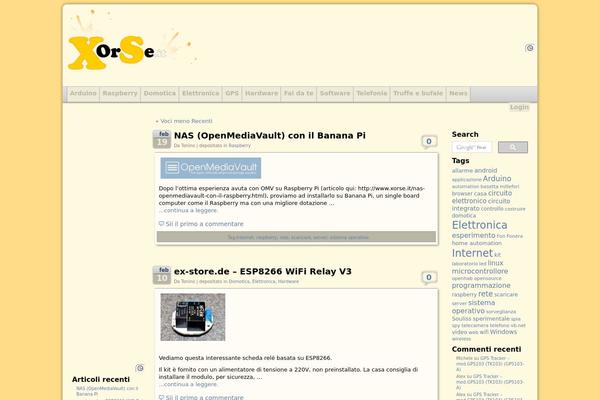The height and width of the screenshot is (400, 600).
Task: Select the Internet tag in tag cloud
Action: pyautogui.click(x=472, y=253)
